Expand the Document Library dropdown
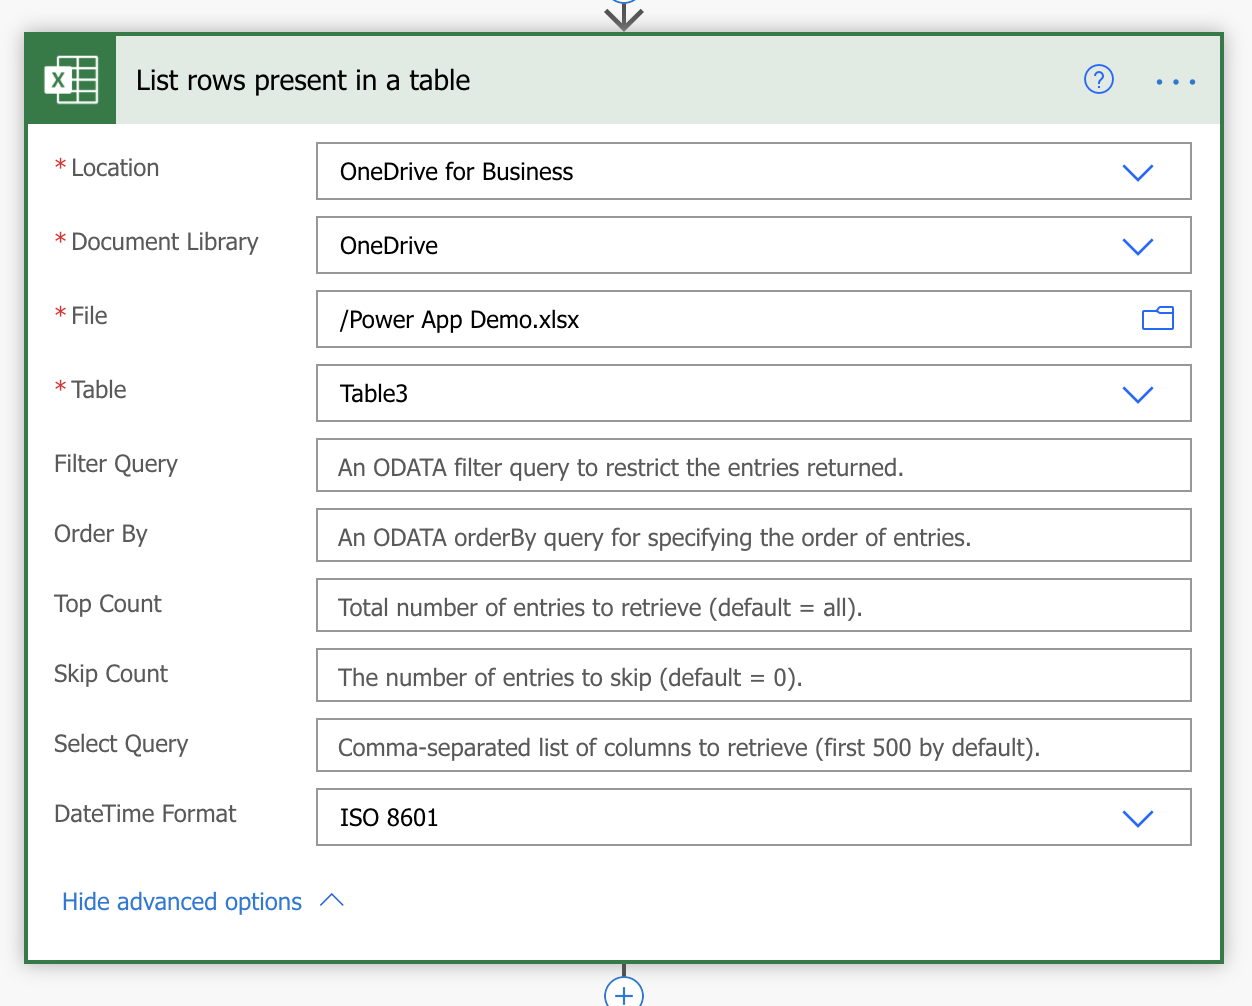 pos(1138,246)
